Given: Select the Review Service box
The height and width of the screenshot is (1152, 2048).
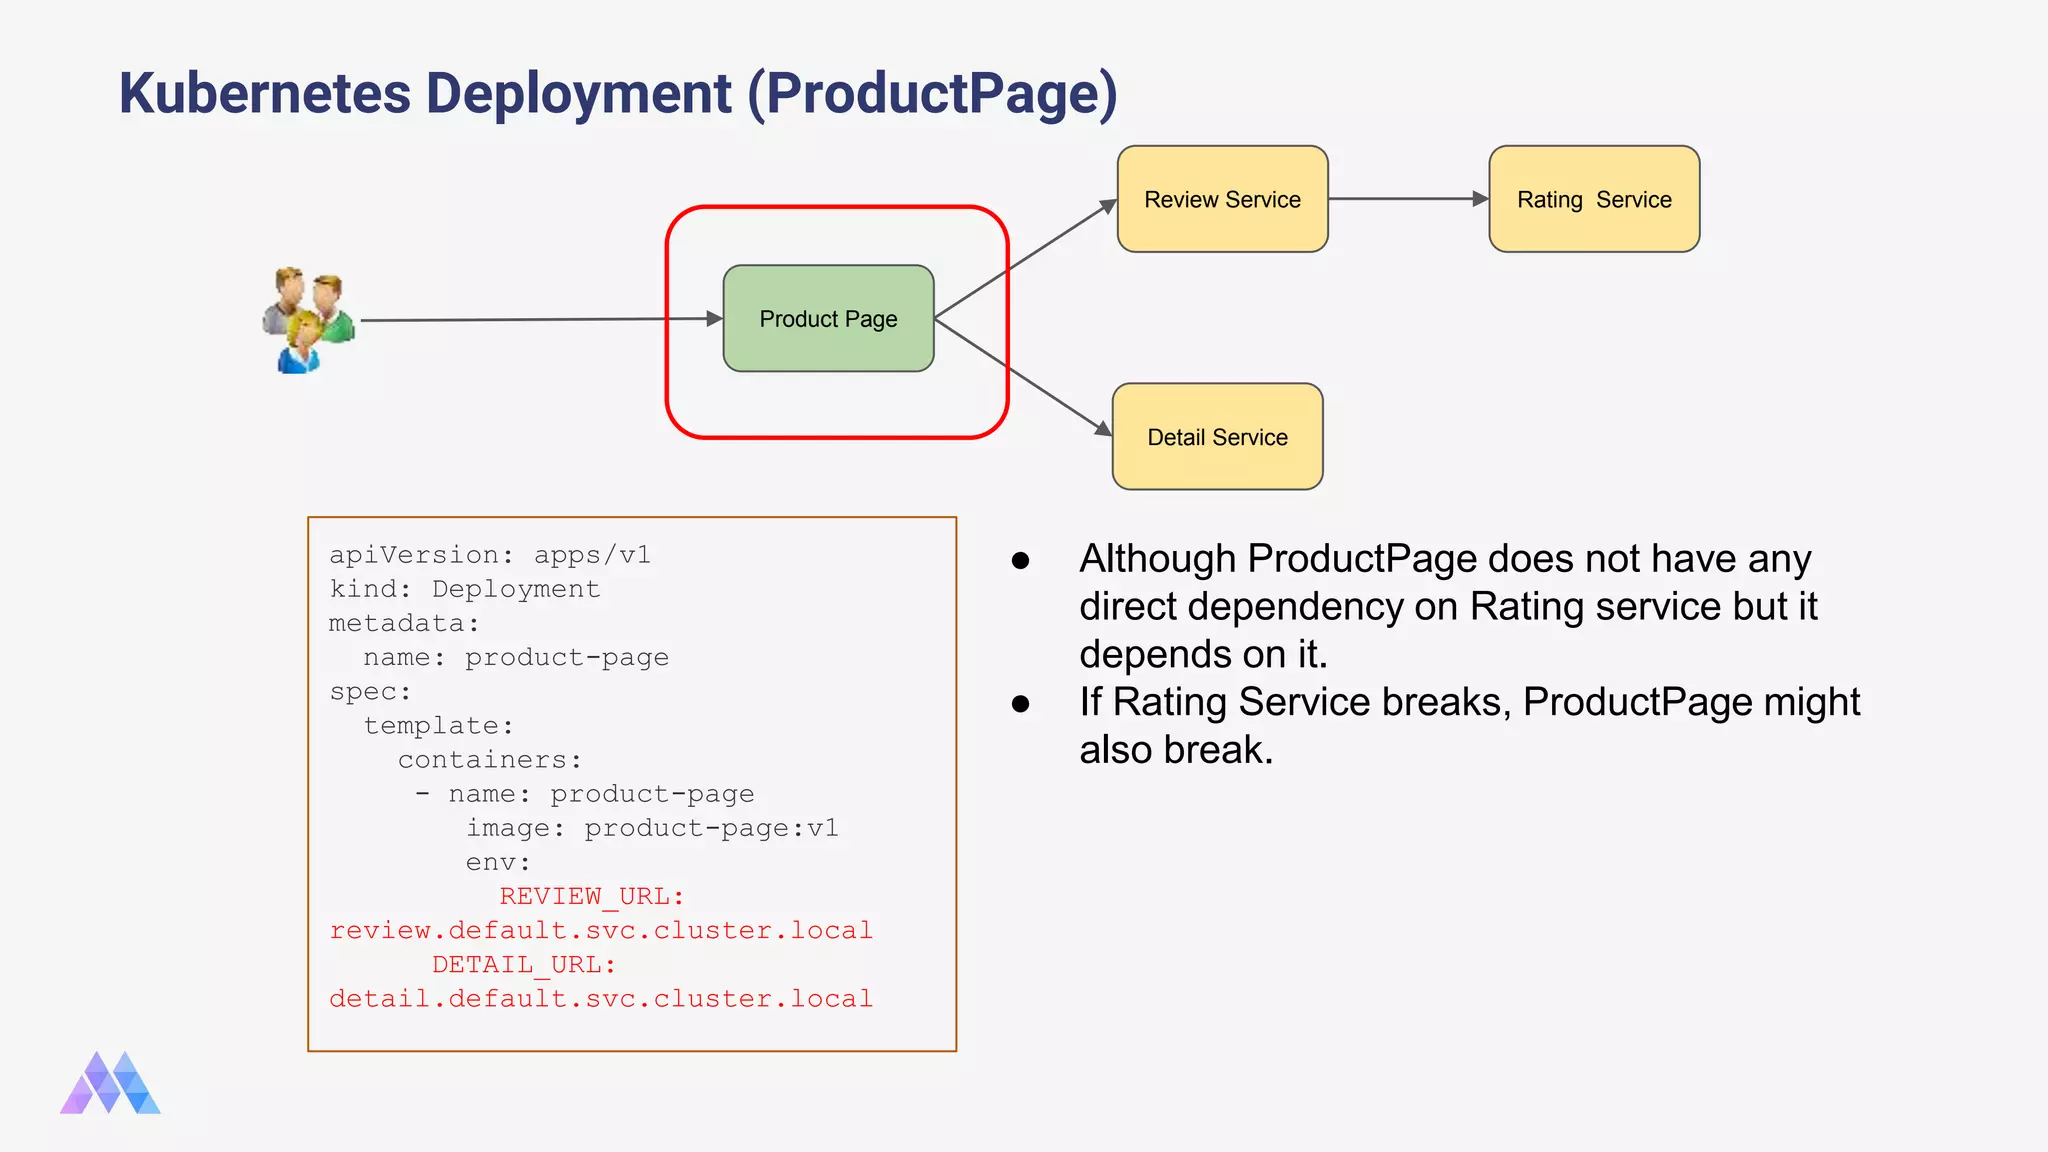Looking at the screenshot, I should [x=1222, y=199].
